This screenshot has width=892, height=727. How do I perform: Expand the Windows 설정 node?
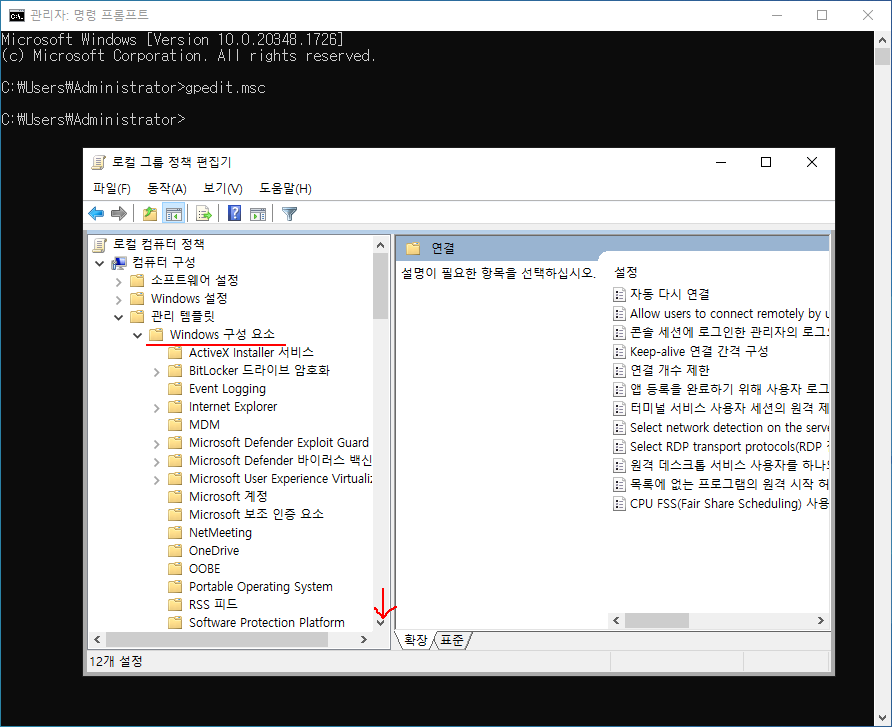(x=118, y=299)
